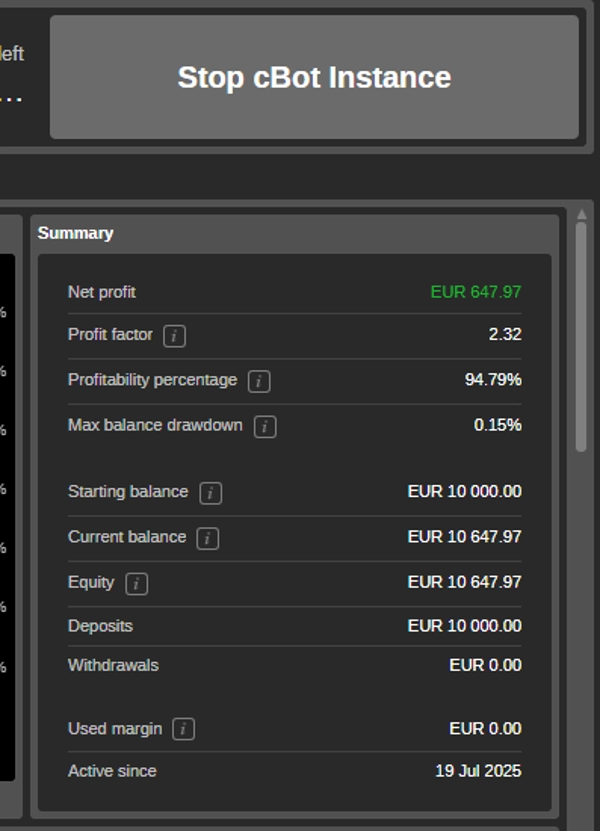Click the Equity amount EUR 10 647.97
Viewport: 600px width, 831px height.
pos(464,582)
